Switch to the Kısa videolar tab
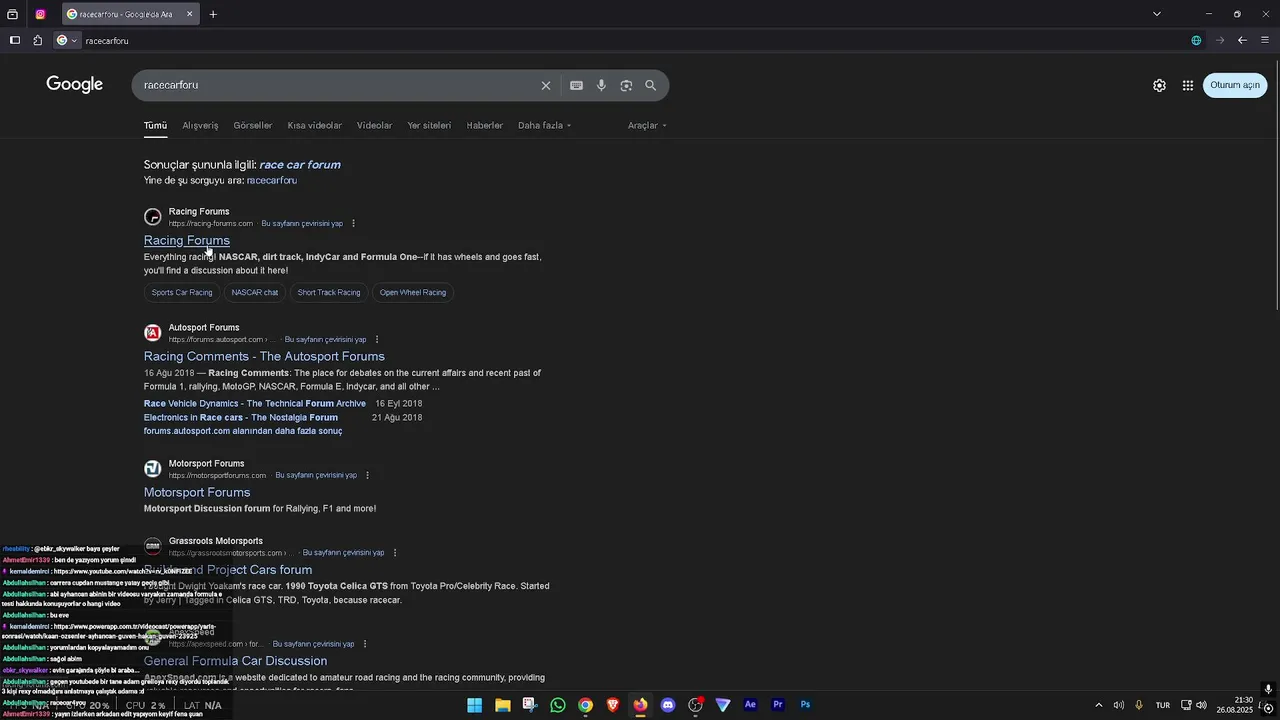1280x720 pixels. tap(315, 125)
